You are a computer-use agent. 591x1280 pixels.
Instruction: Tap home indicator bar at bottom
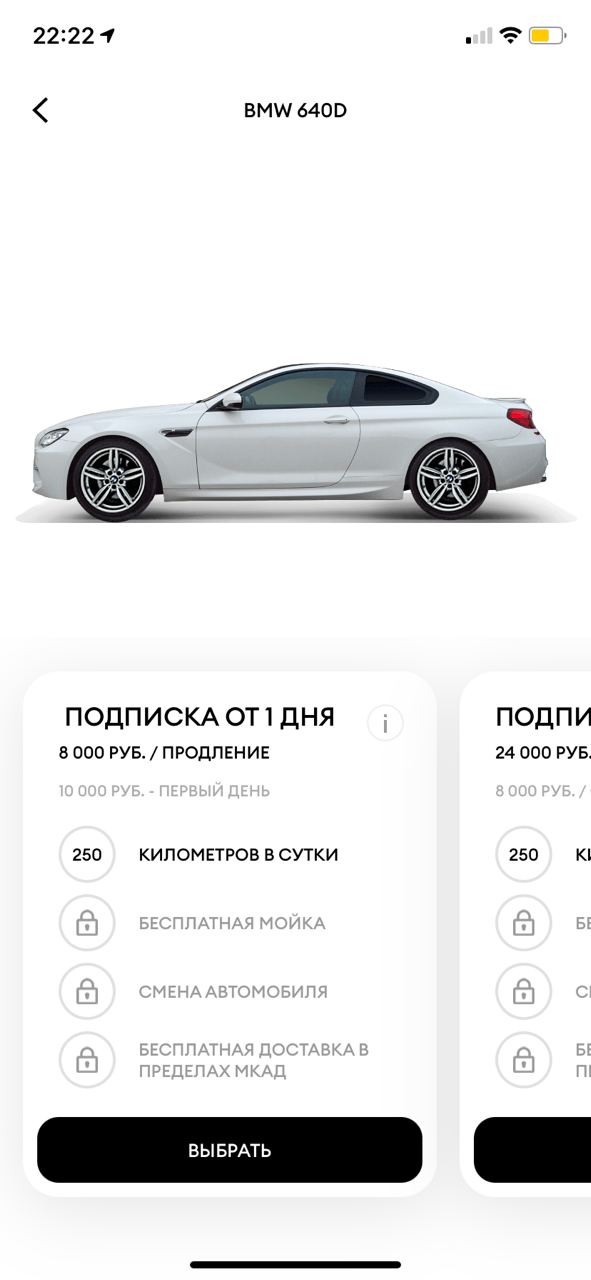pyautogui.click(x=296, y=1265)
